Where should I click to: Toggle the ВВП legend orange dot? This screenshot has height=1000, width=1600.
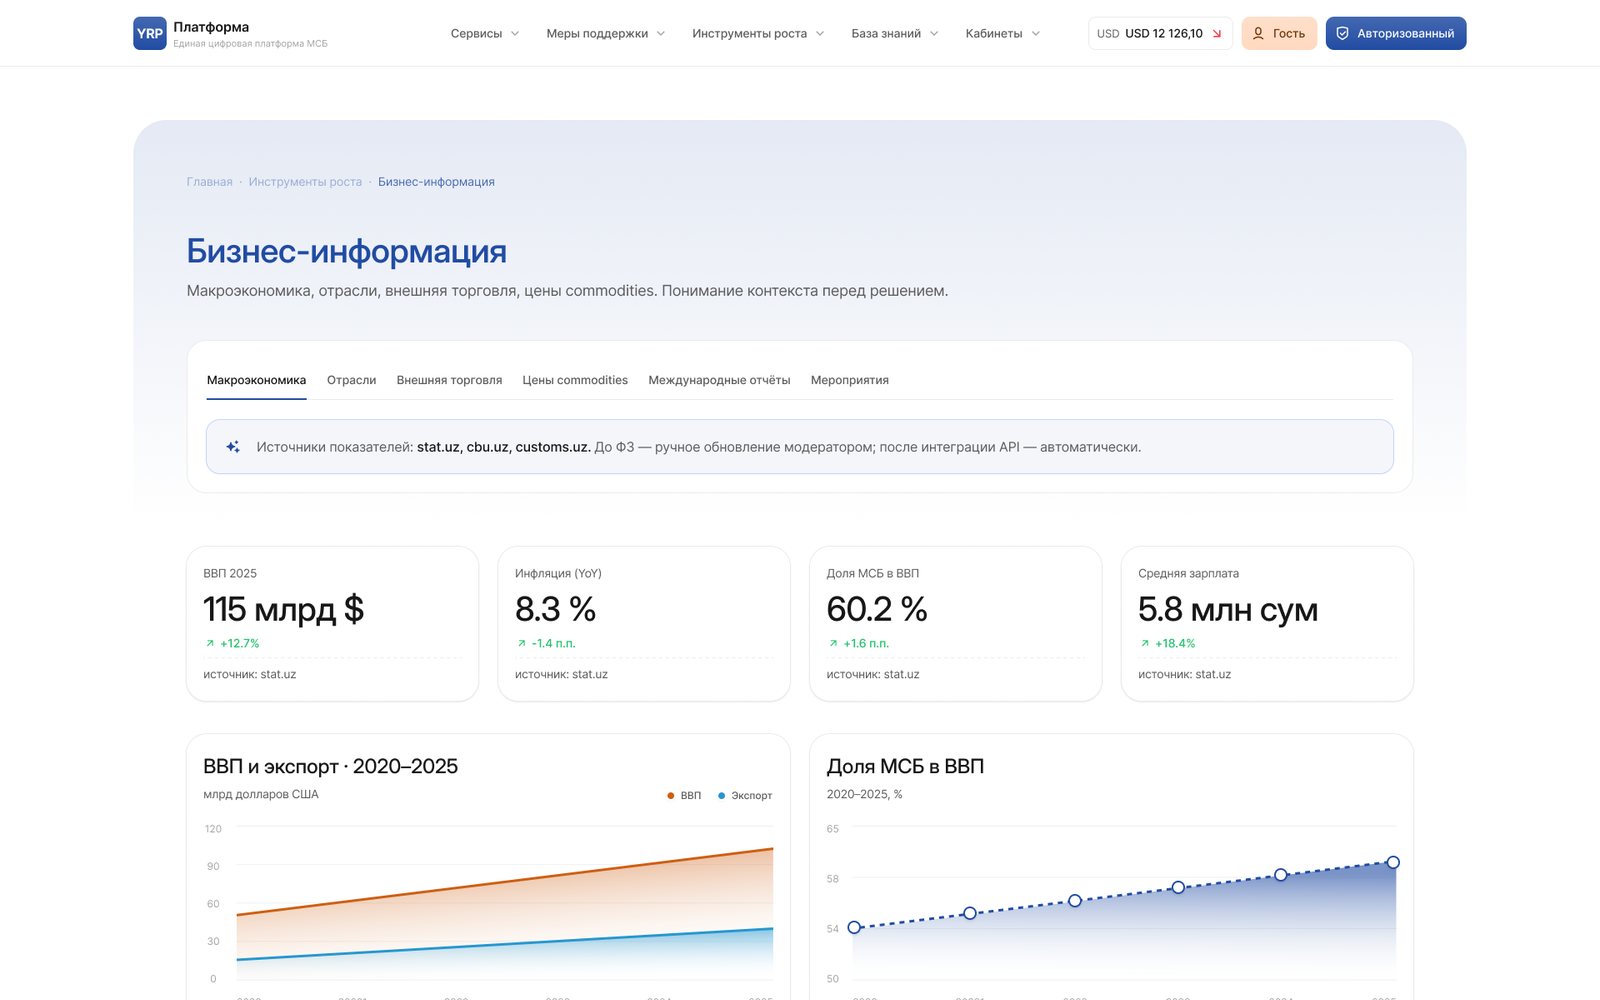[x=670, y=796]
